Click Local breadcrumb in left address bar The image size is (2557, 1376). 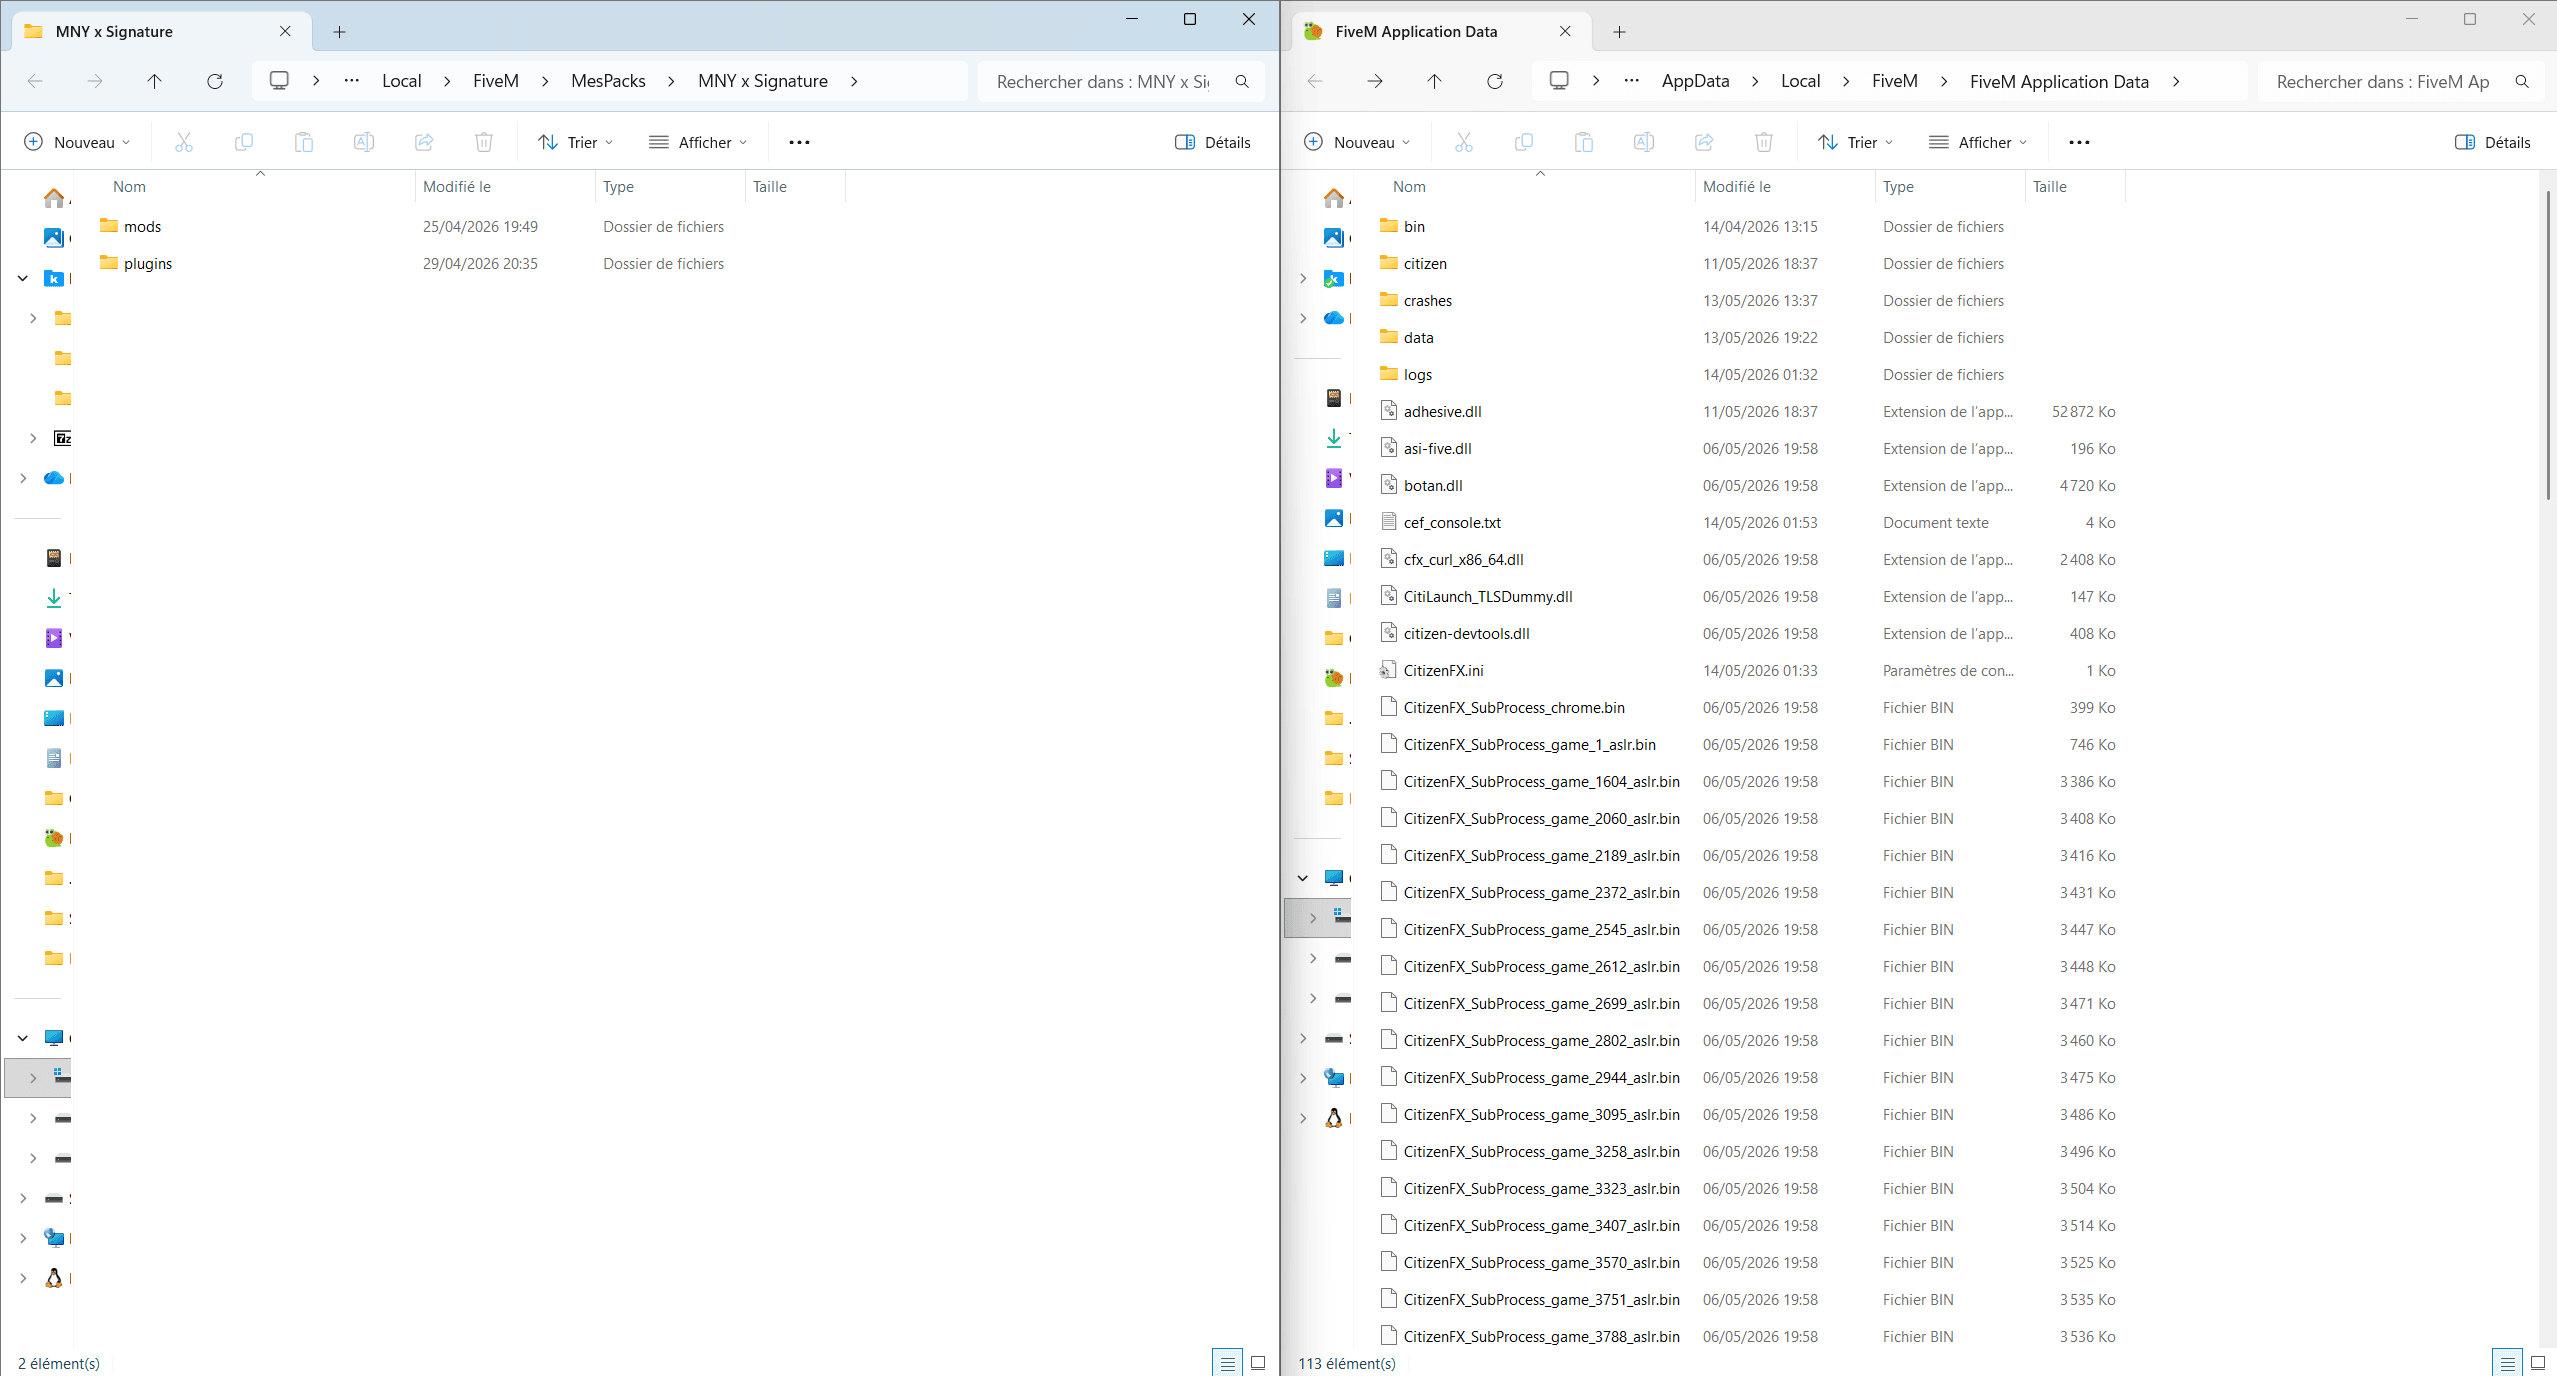click(x=401, y=81)
